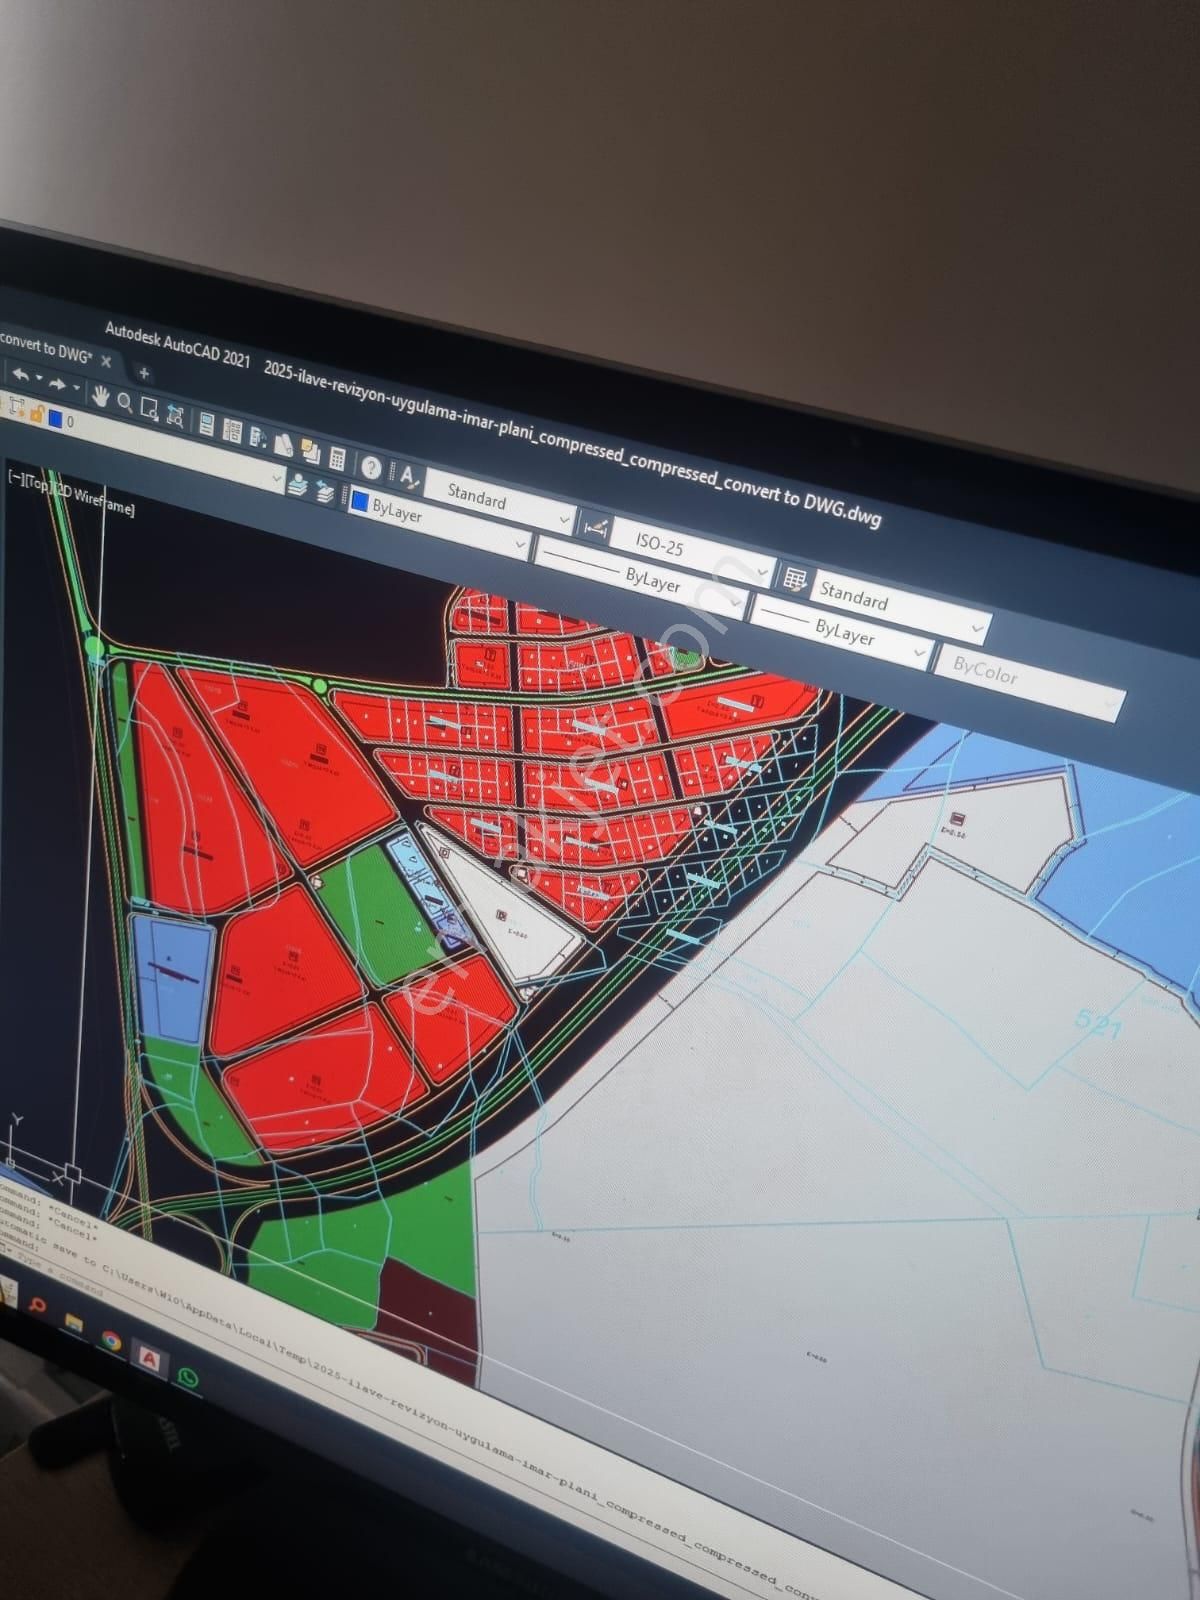The image size is (1200, 1600).
Task: Expand the ISO-25 dimension style dropdown
Action: (x=762, y=572)
